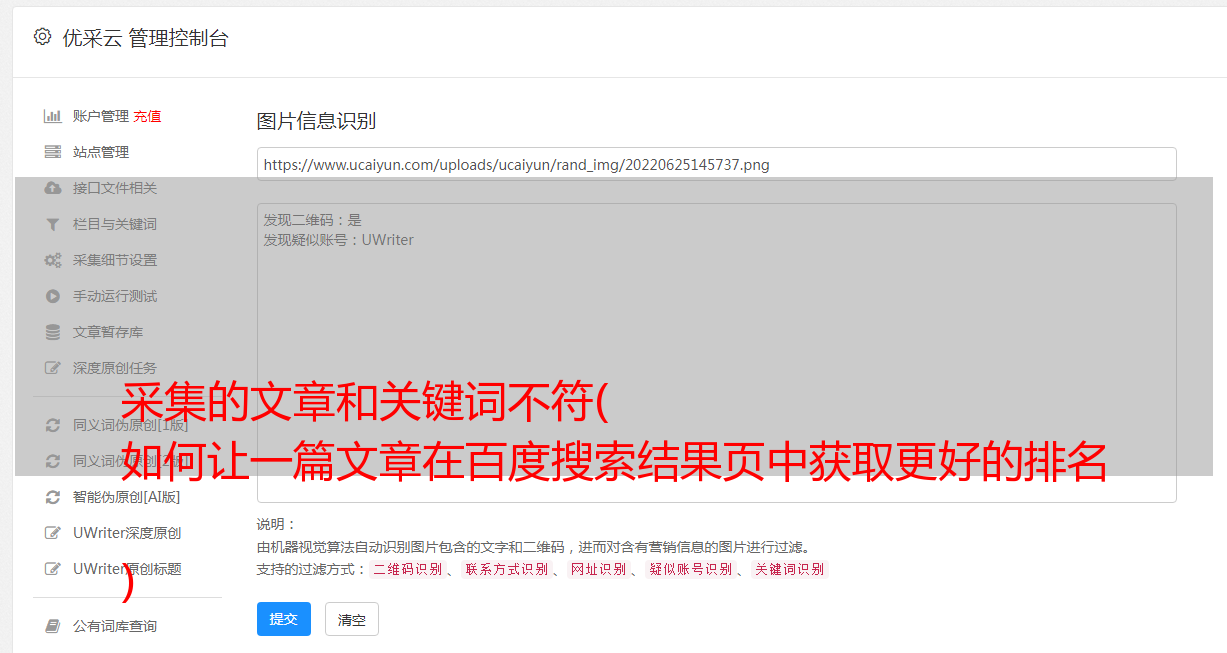
Task: Click the 疑似账号识别 tag
Action: coord(690,569)
